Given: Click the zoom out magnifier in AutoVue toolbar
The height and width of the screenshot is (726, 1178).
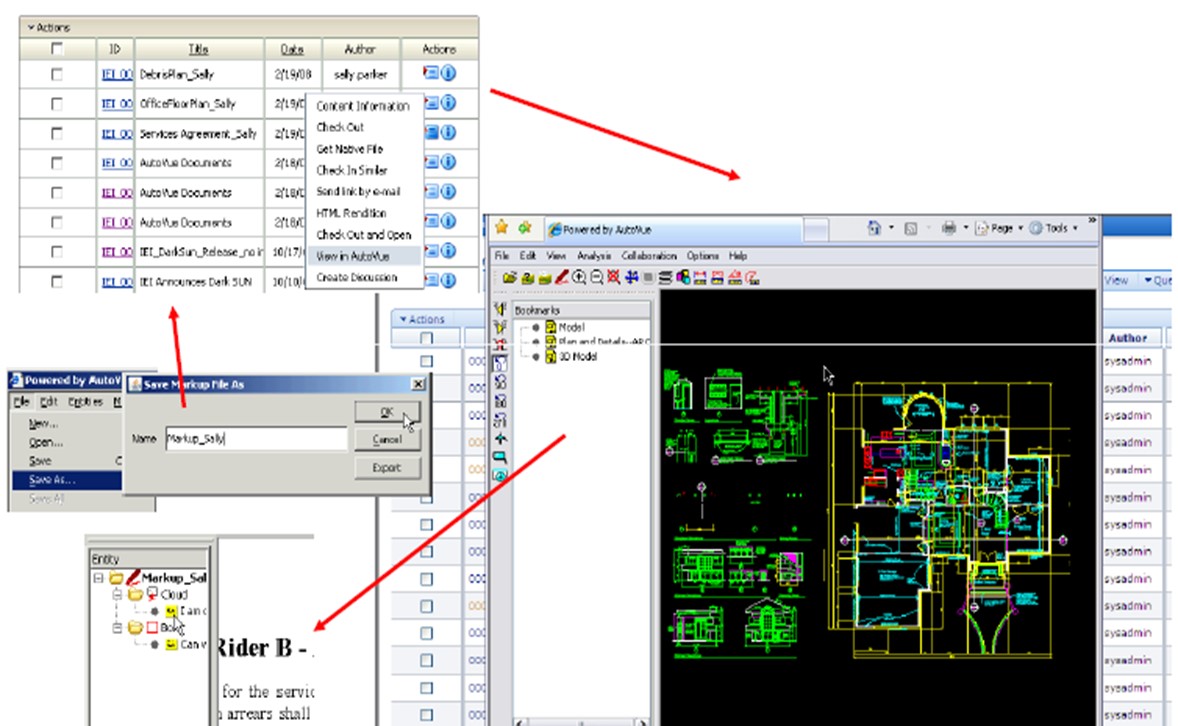Looking at the screenshot, I should pyautogui.click(x=597, y=278).
